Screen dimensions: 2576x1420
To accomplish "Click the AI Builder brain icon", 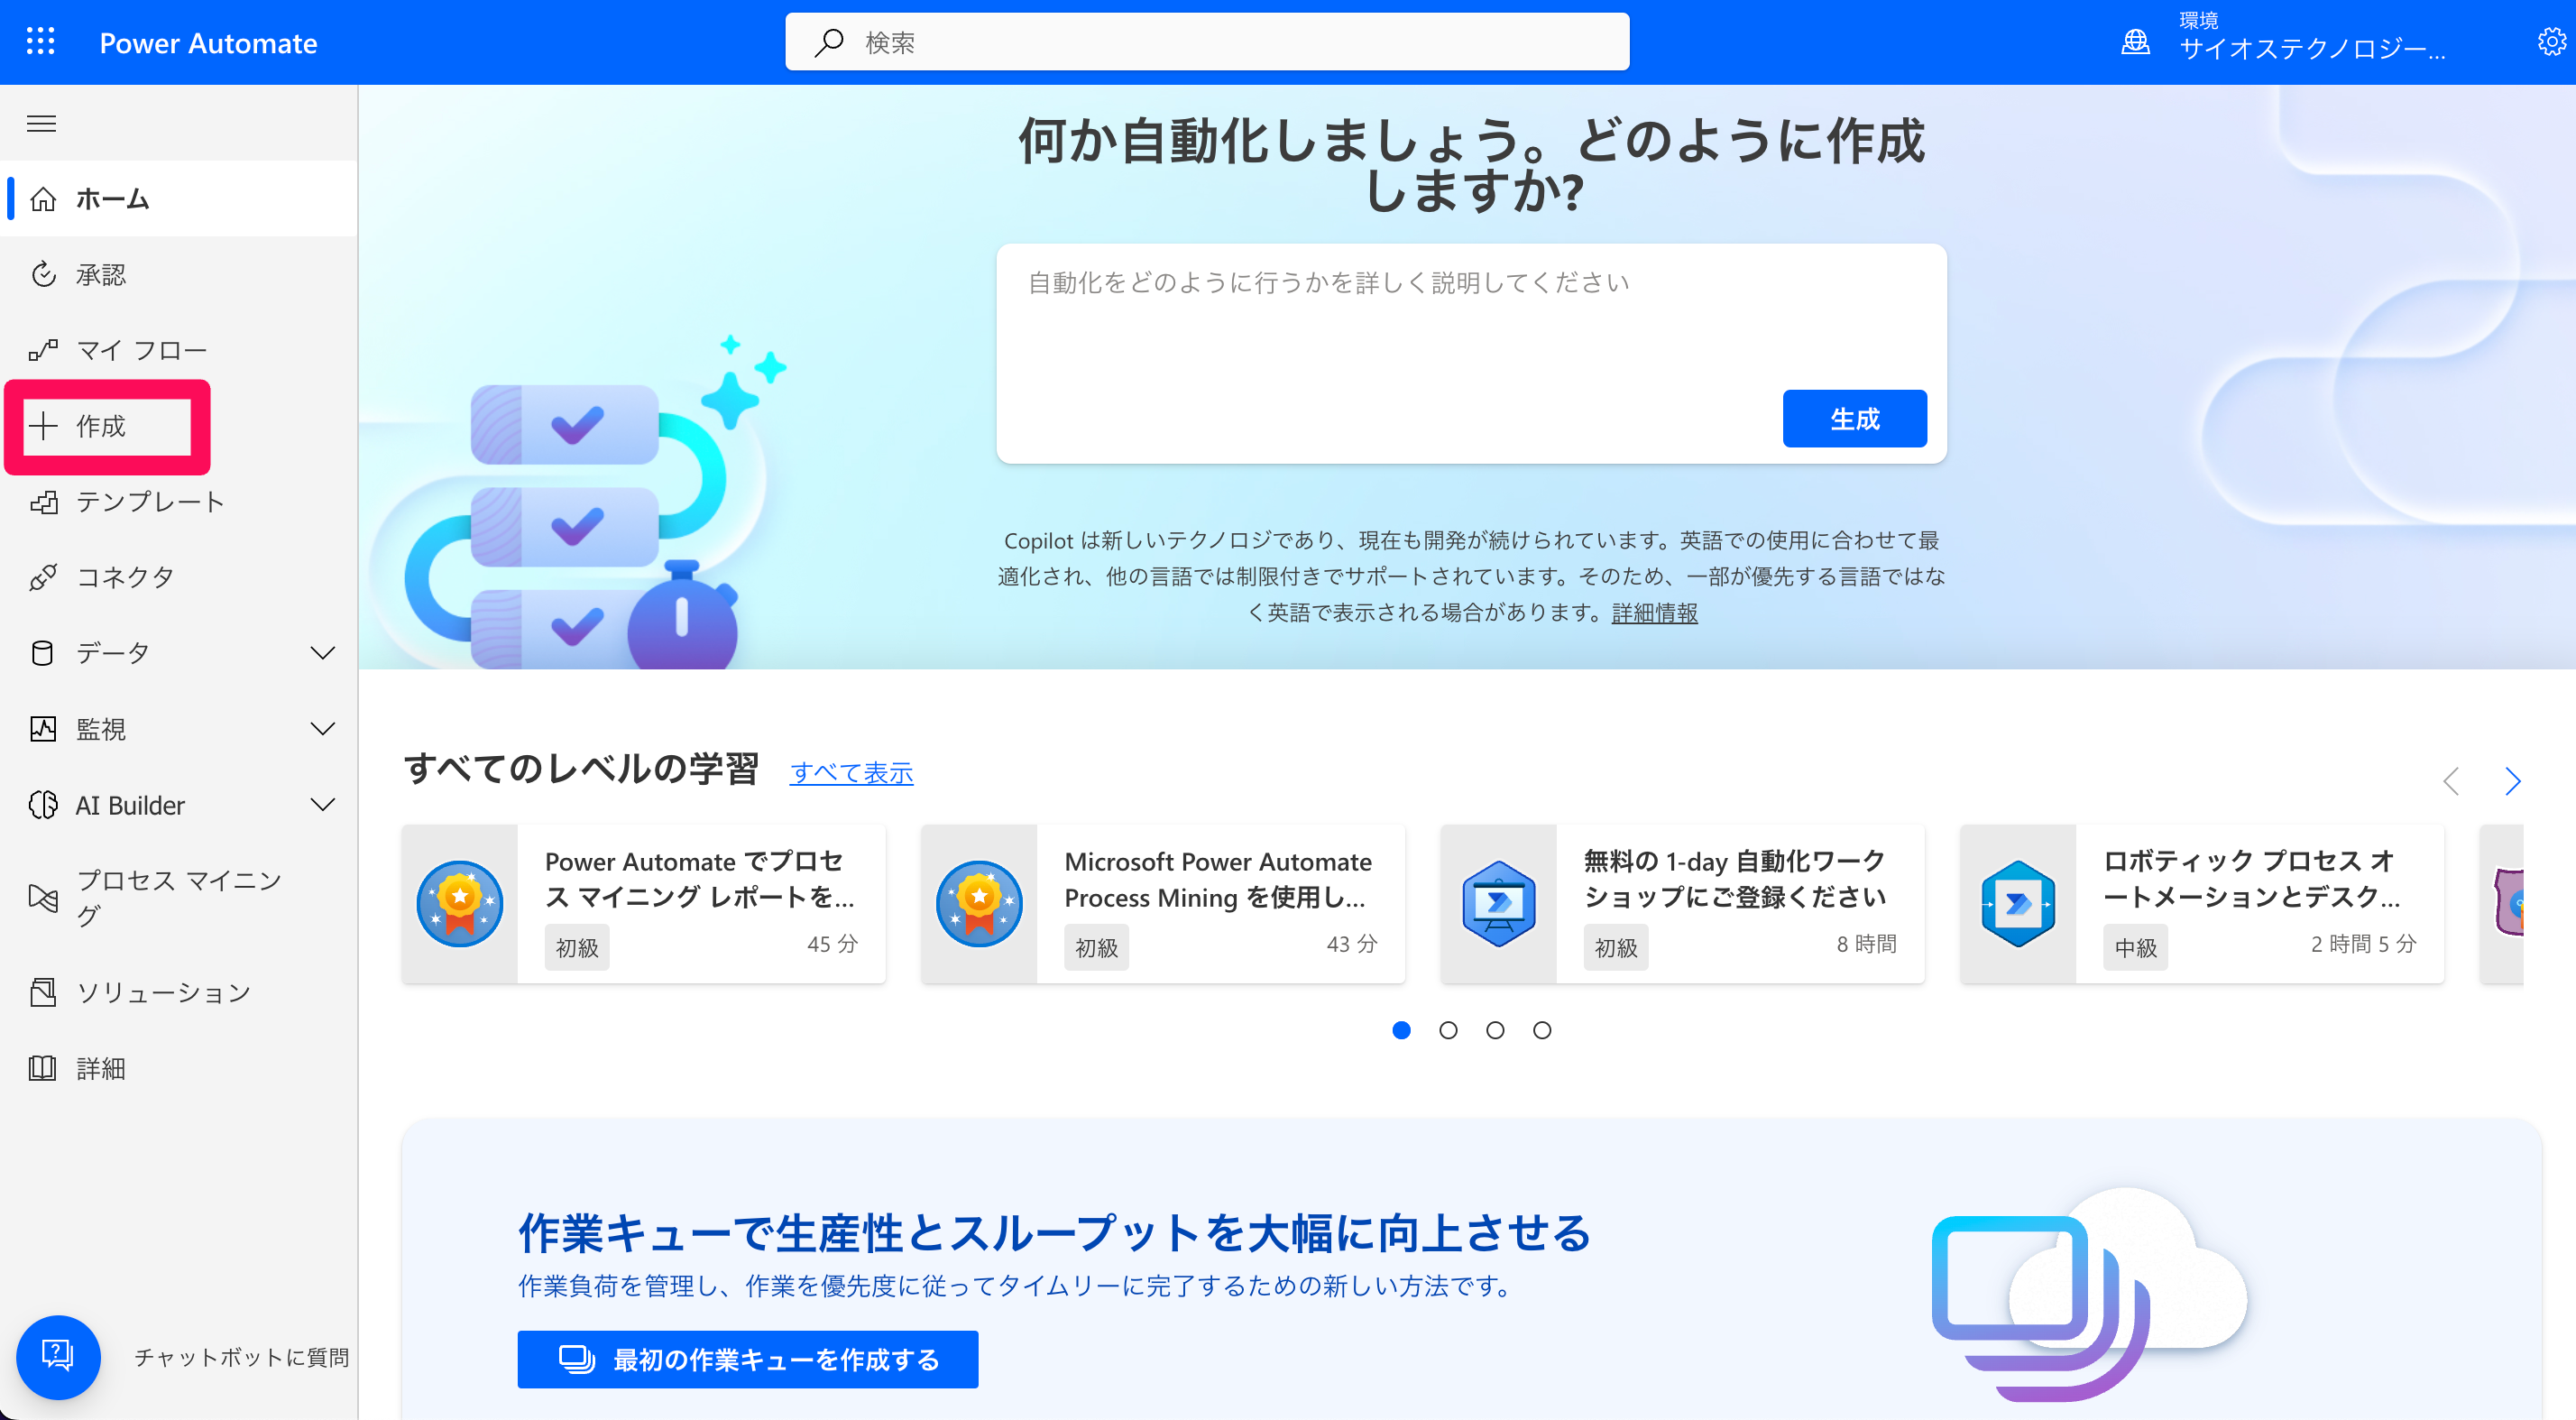I will 43,805.
